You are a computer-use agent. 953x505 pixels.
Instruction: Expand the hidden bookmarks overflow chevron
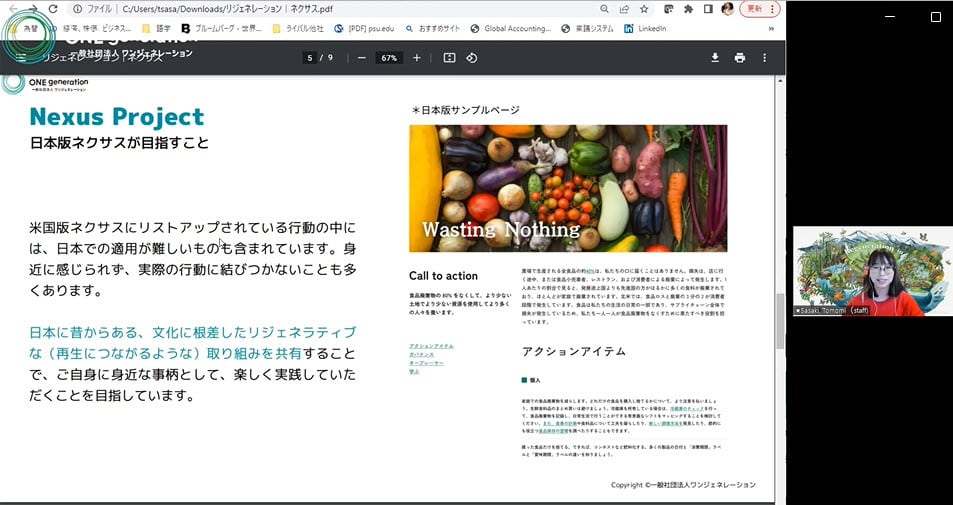tap(770, 29)
